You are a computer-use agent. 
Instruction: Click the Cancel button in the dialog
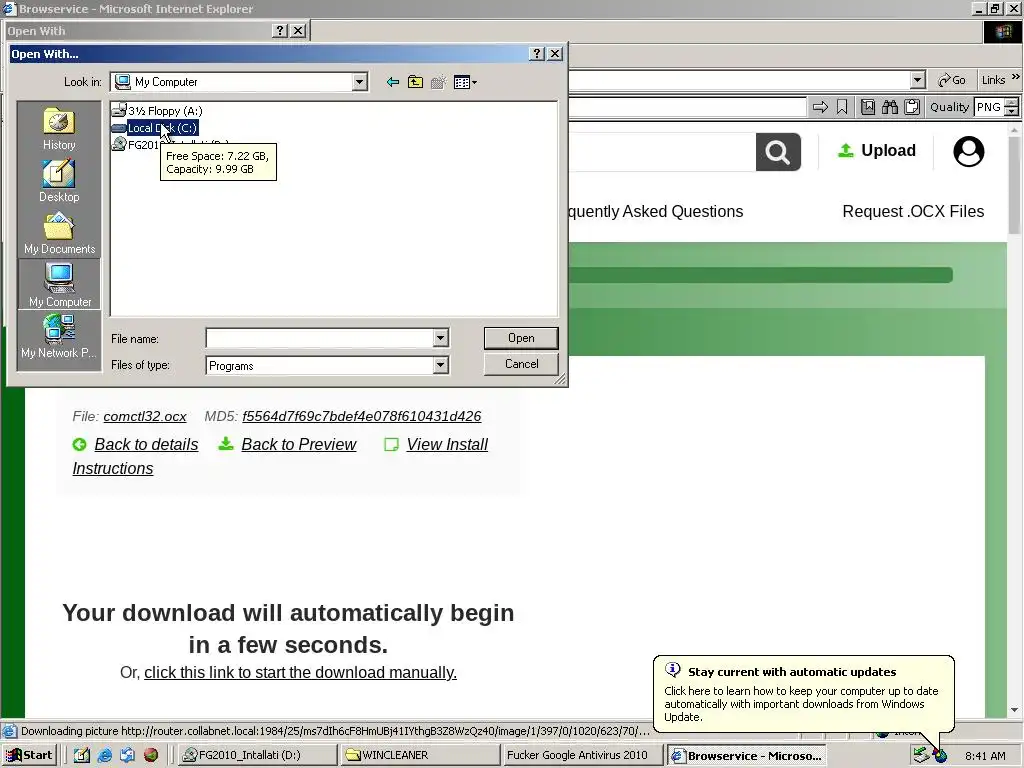point(521,364)
